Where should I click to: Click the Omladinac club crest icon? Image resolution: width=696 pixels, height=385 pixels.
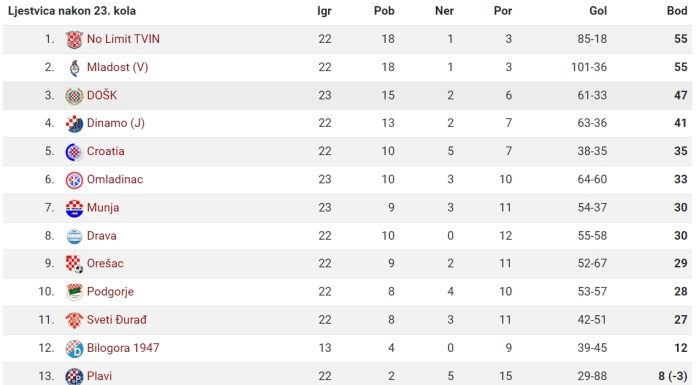pos(74,180)
